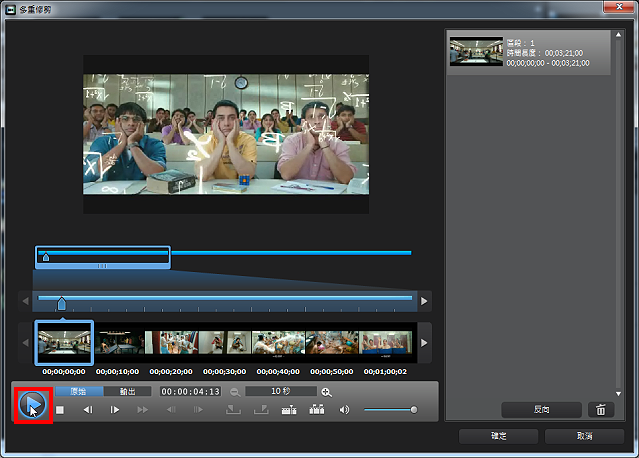Viewport: 639px width, 458px height.
Task: Stop playback with the square stop button
Action: (60, 410)
